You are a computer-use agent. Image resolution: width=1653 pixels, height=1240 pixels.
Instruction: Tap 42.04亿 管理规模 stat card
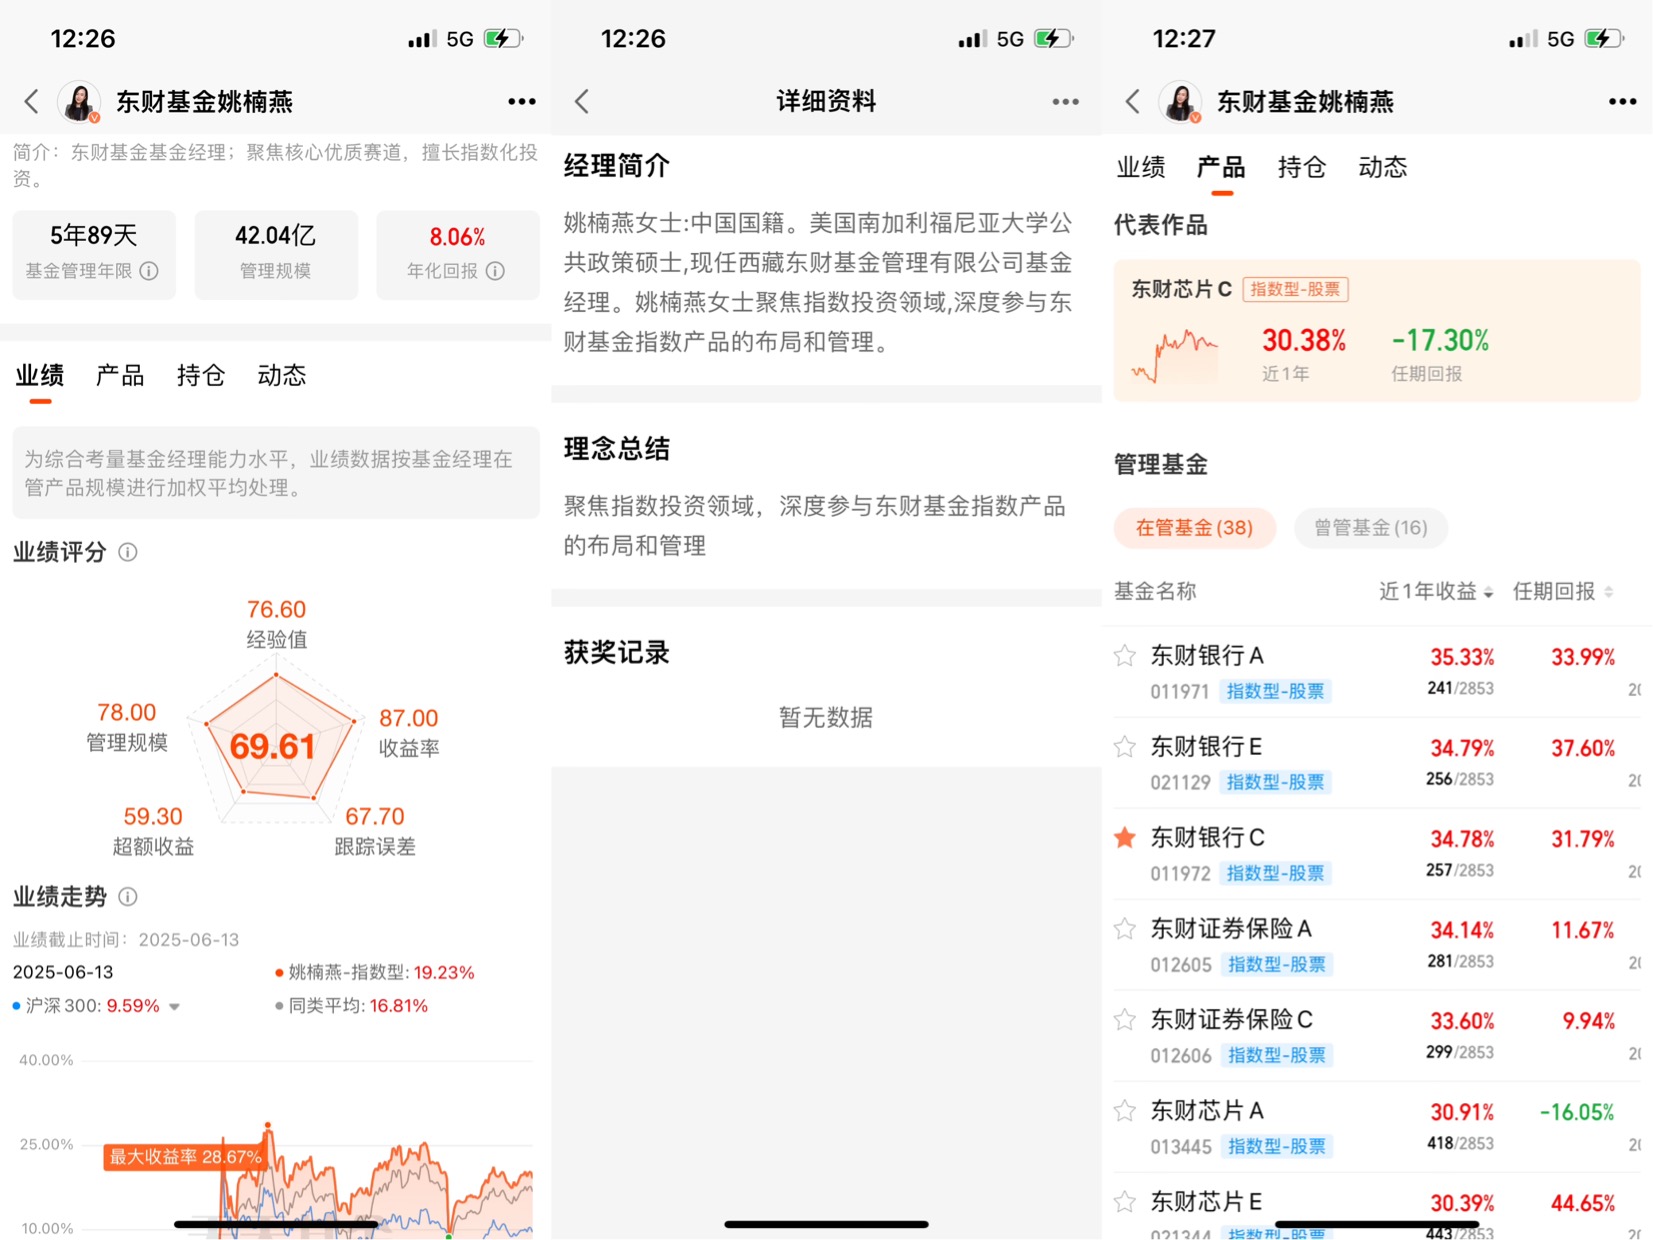click(x=276, y=254)
